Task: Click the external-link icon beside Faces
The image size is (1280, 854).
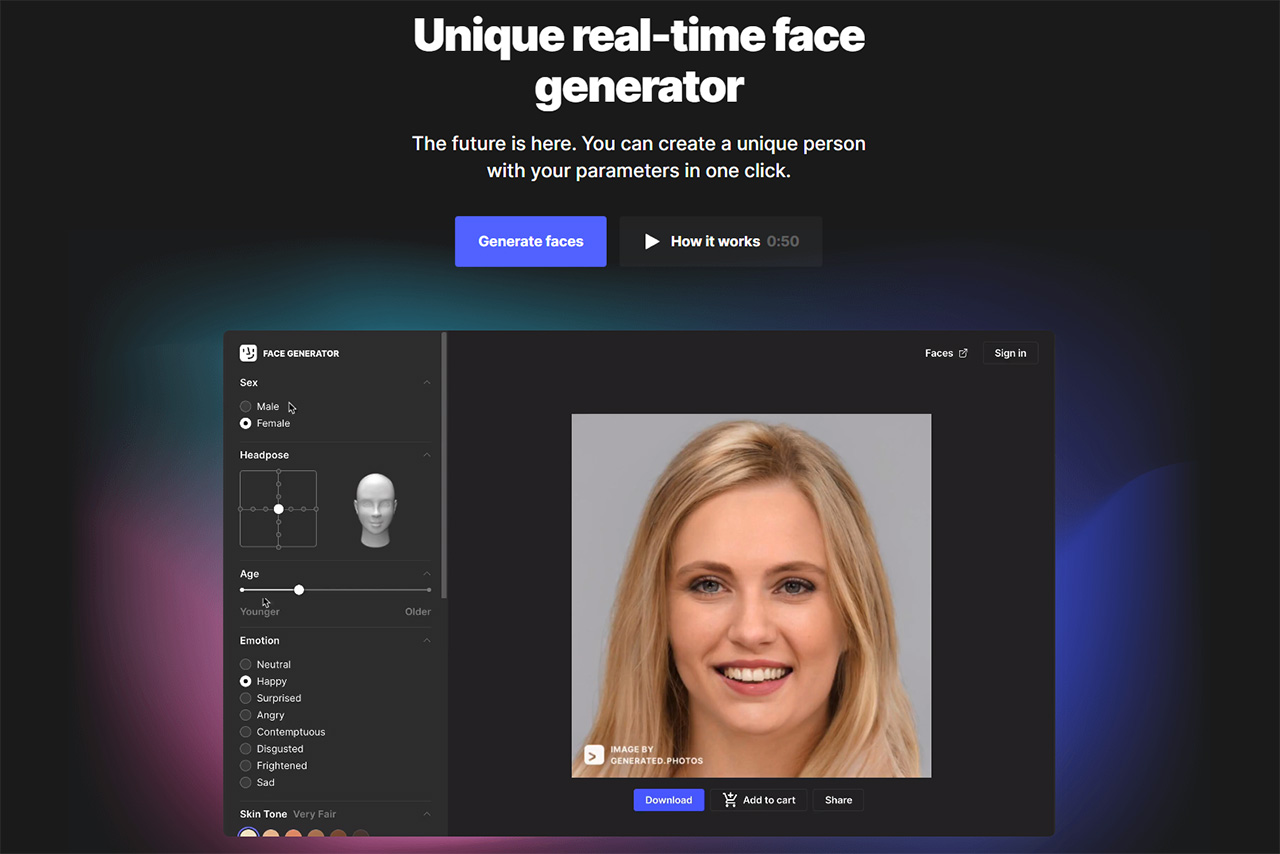Action: tap(963, 352)
